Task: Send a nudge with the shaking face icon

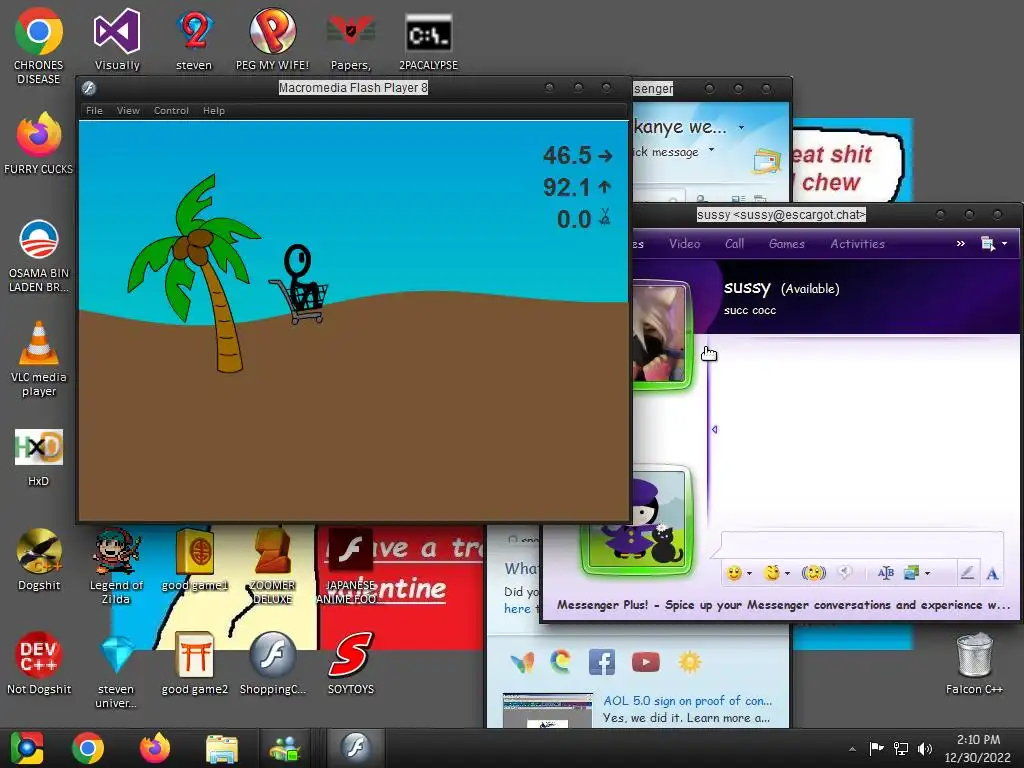Action: coord(814,573)
